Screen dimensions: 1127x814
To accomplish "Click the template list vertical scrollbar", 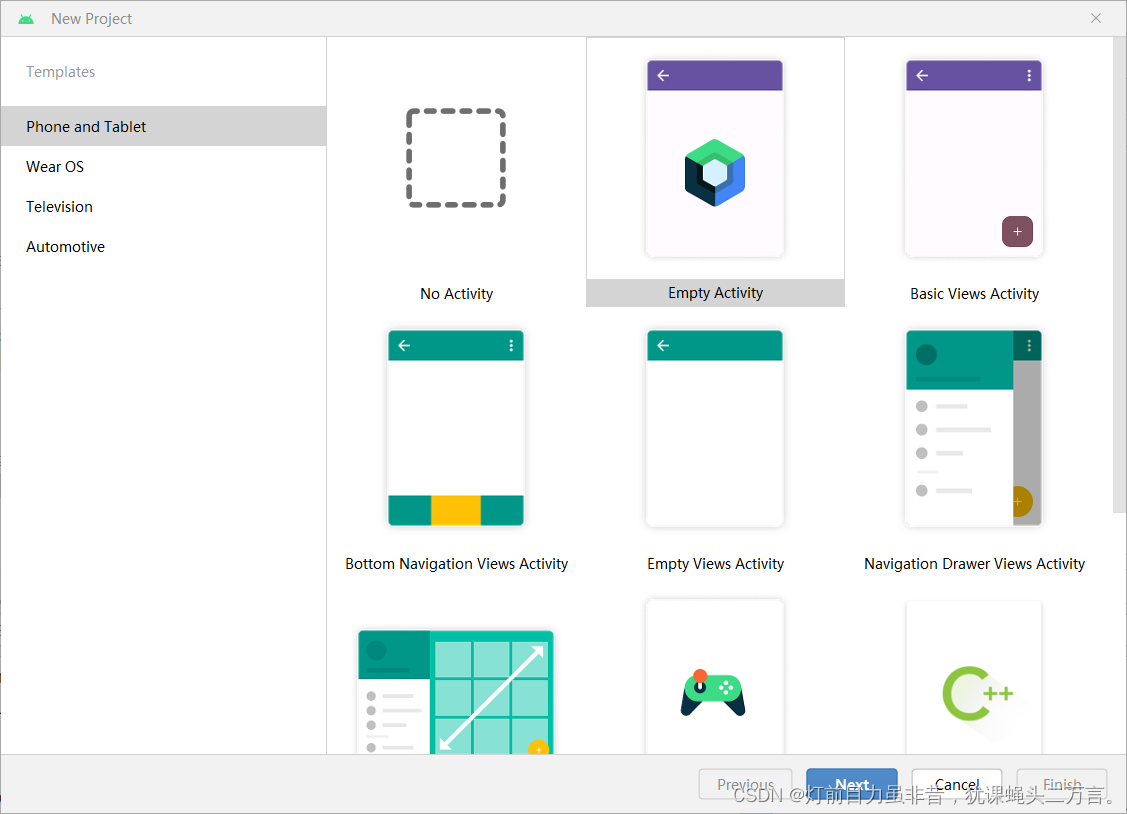I will click(x=1119, y=275).
